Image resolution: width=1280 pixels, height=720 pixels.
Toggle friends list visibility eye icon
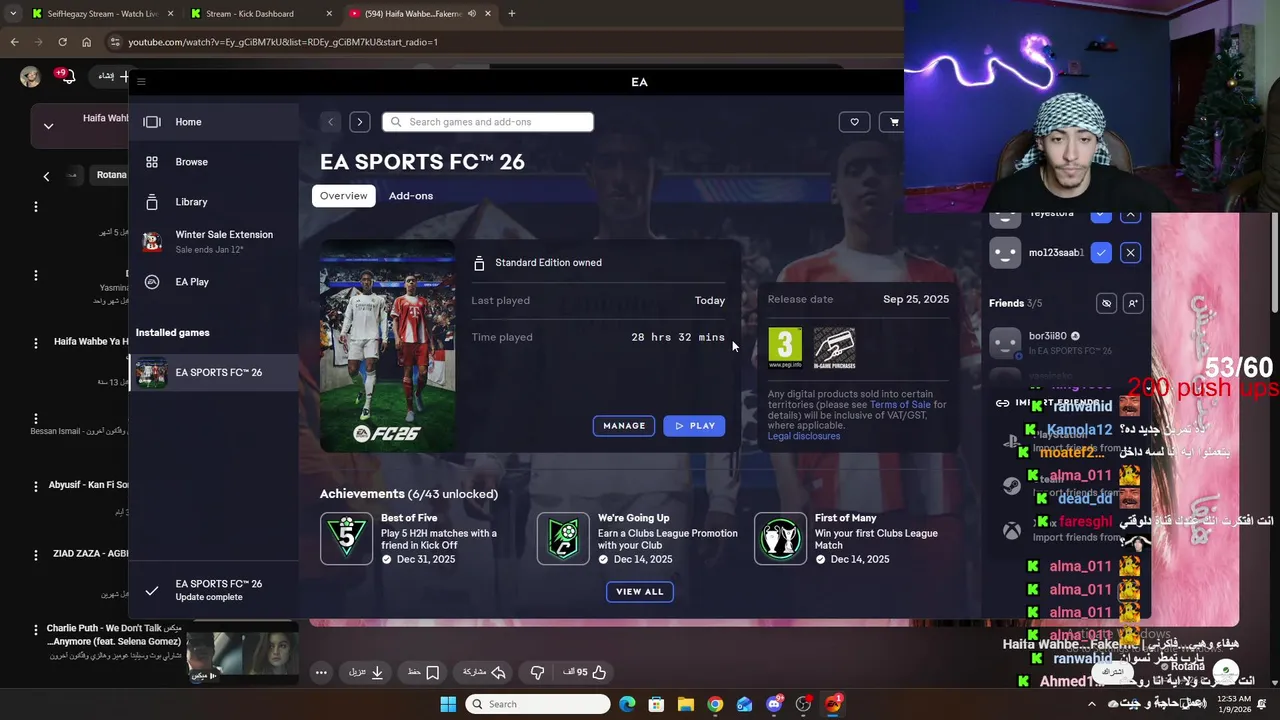coord(1106,303)
